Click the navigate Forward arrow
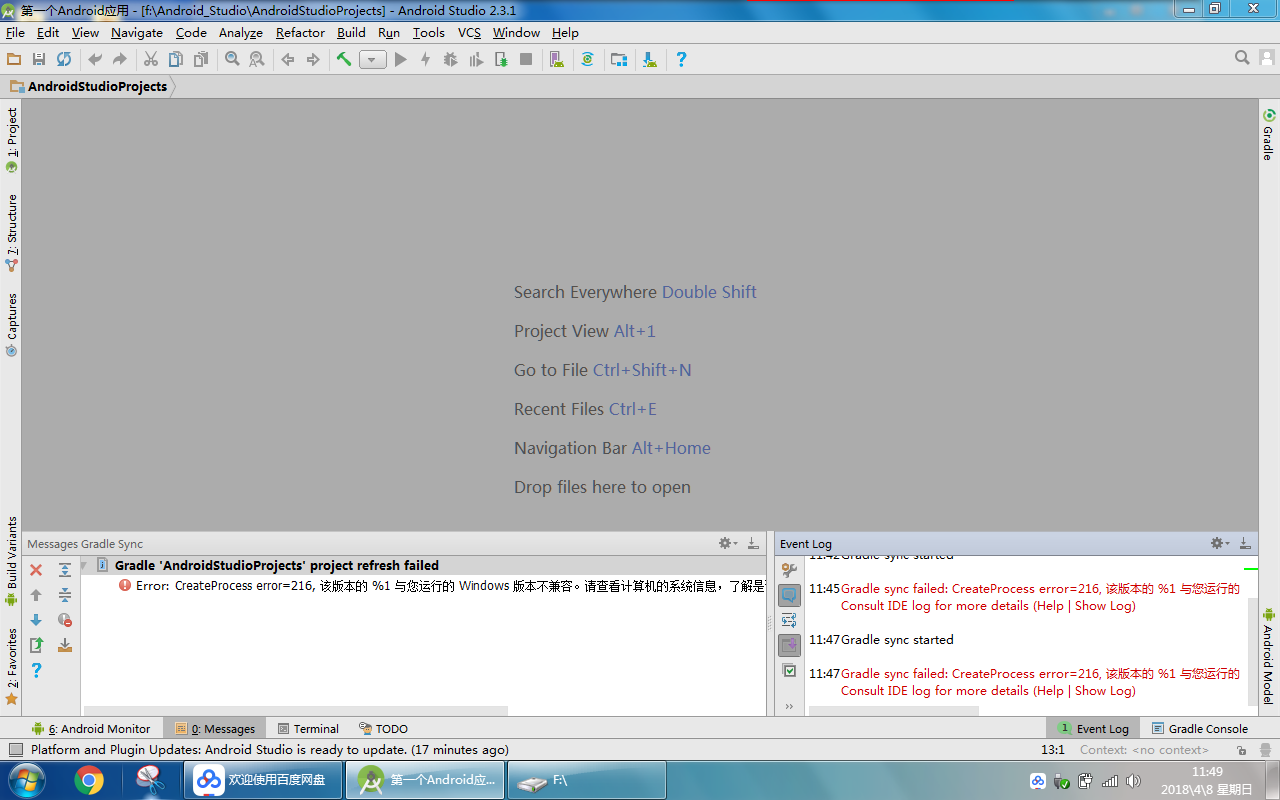The image size is (1280, 800). (x=313, y=60)
